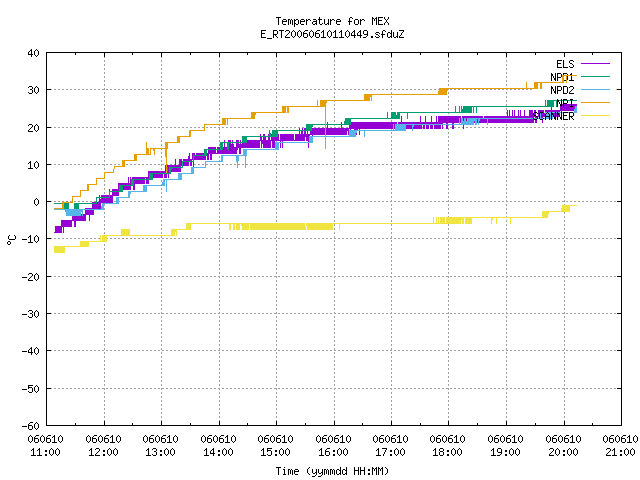The image size is (640, 480).
Task: Click the y-axis tick label -40
Action: click(x=31, y=351)
